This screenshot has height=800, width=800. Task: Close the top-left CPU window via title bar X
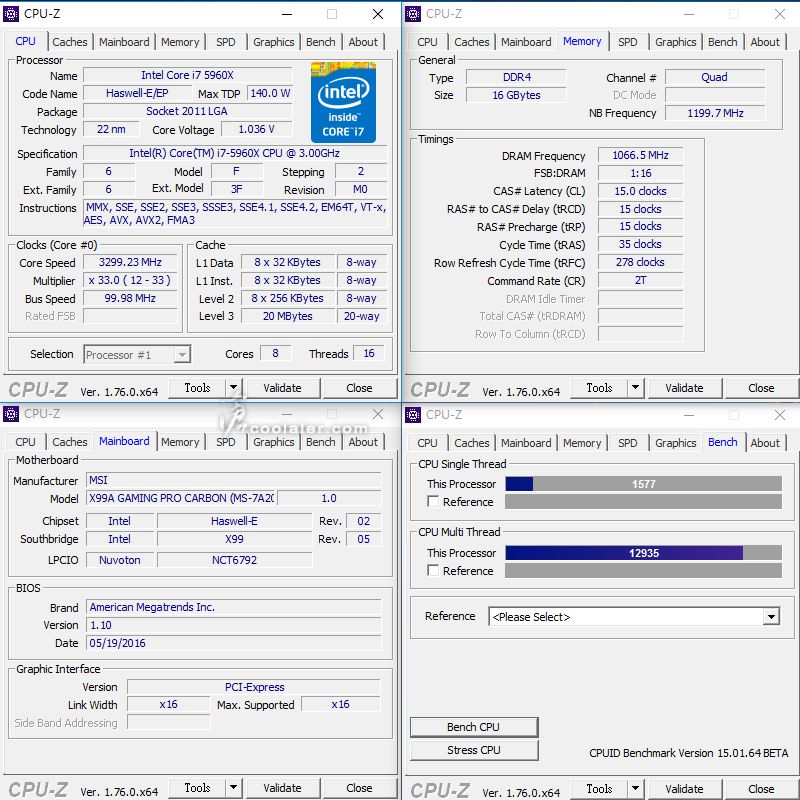coord(378,14)
